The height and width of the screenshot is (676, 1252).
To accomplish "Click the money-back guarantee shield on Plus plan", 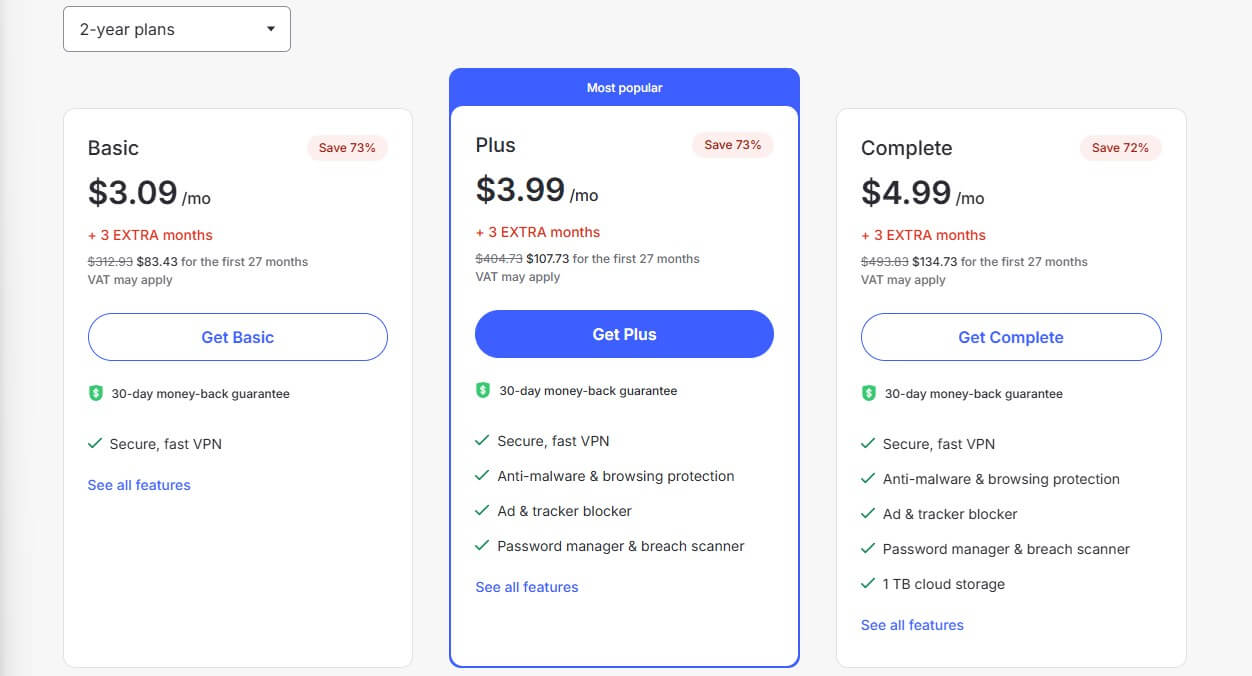I will [x=483, y=391].
